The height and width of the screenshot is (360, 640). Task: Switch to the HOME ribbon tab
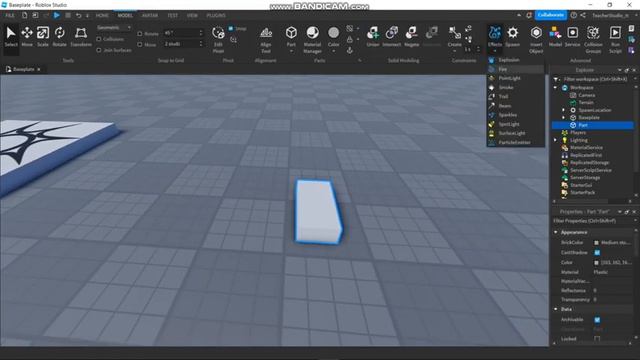pos(102,16)
